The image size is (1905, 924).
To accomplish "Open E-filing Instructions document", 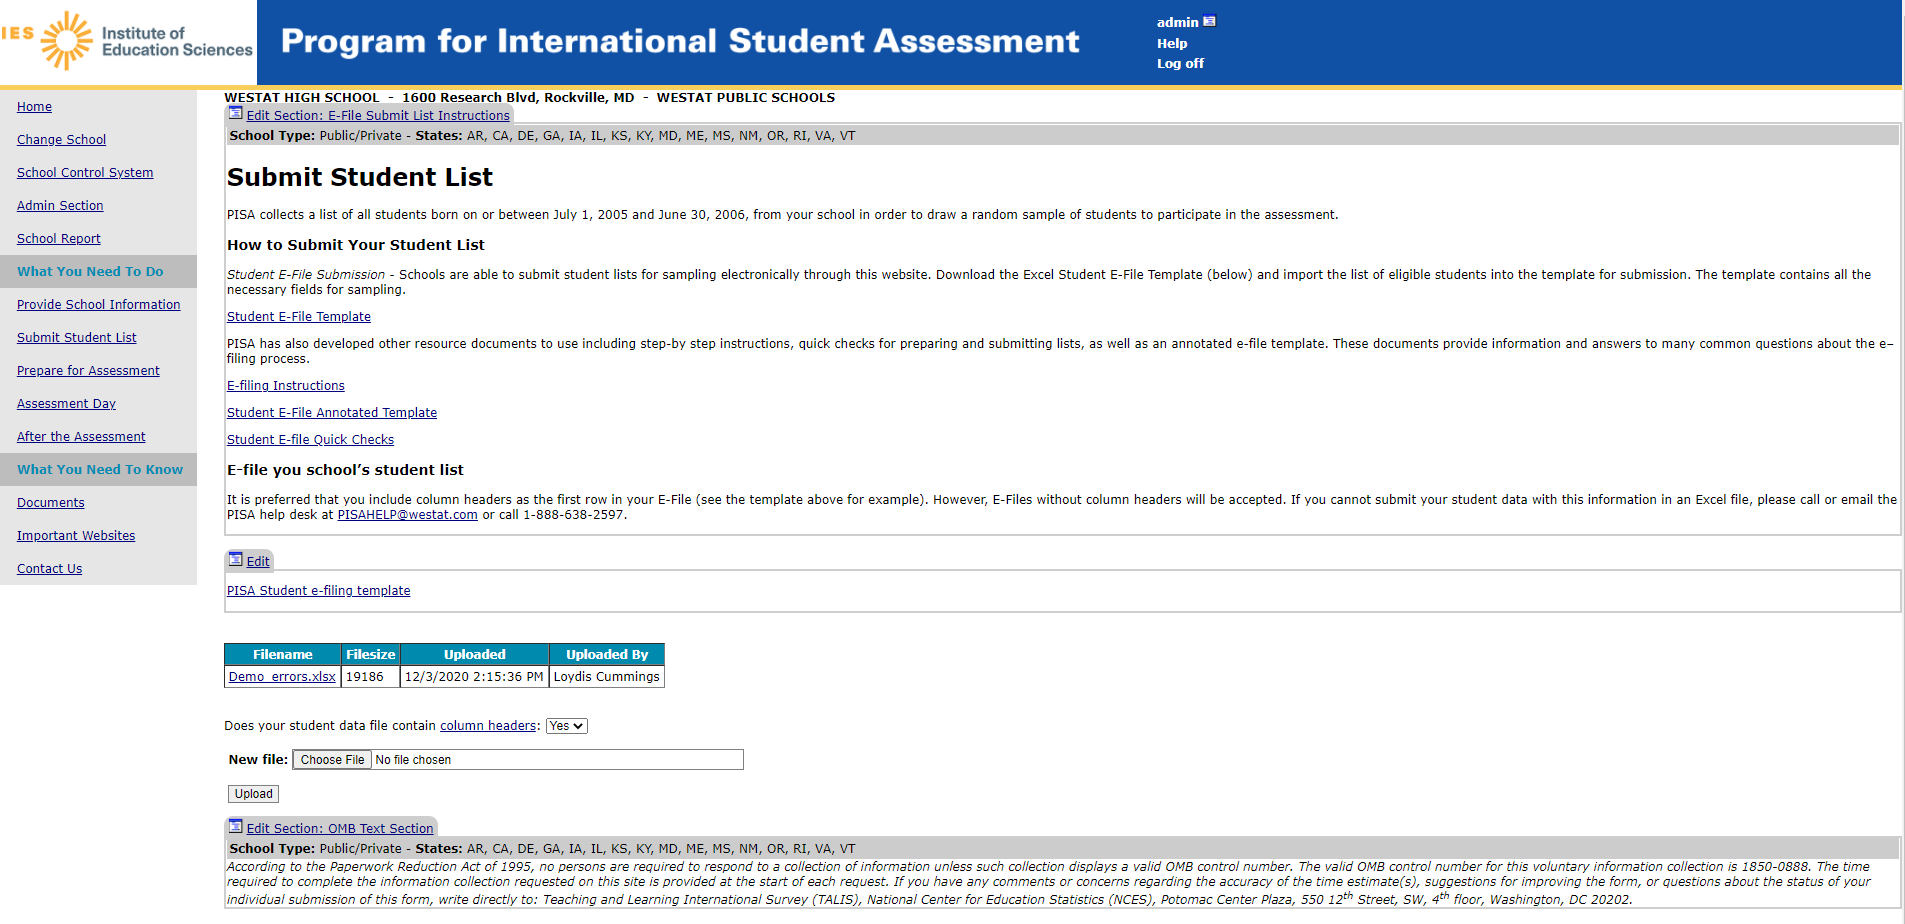I will (286, 386).
